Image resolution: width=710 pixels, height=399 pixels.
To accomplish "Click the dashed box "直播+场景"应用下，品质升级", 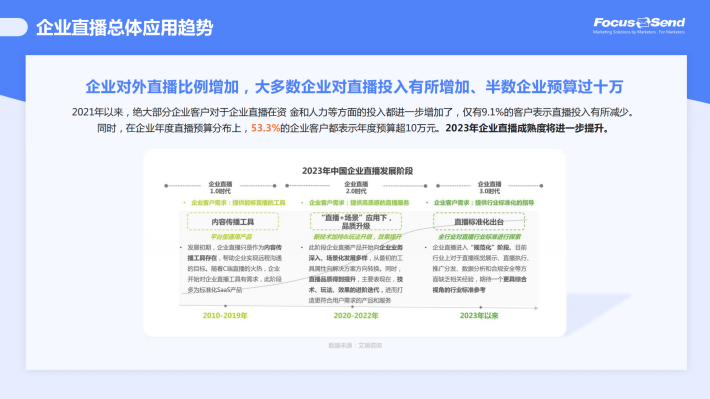I will coord(356,221).
